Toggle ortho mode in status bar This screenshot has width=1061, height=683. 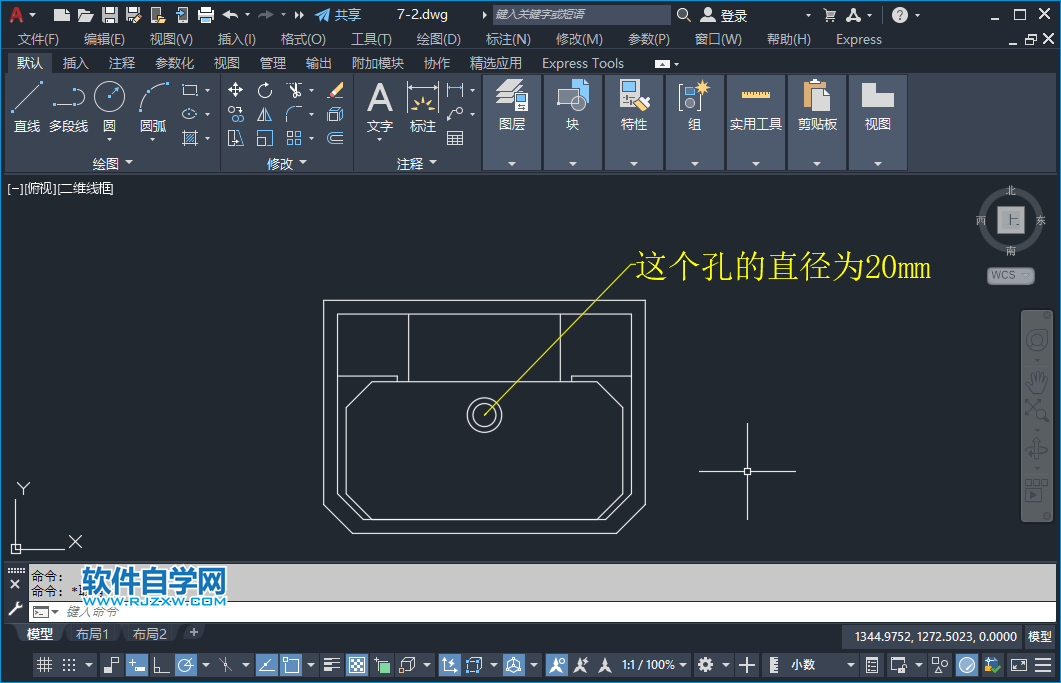(x=160, y=665)
